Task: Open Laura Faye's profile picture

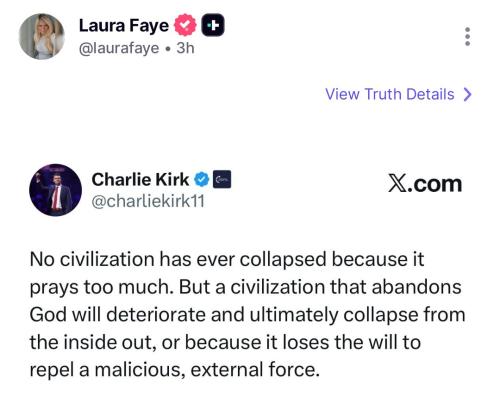Action: tap(42, 36)
